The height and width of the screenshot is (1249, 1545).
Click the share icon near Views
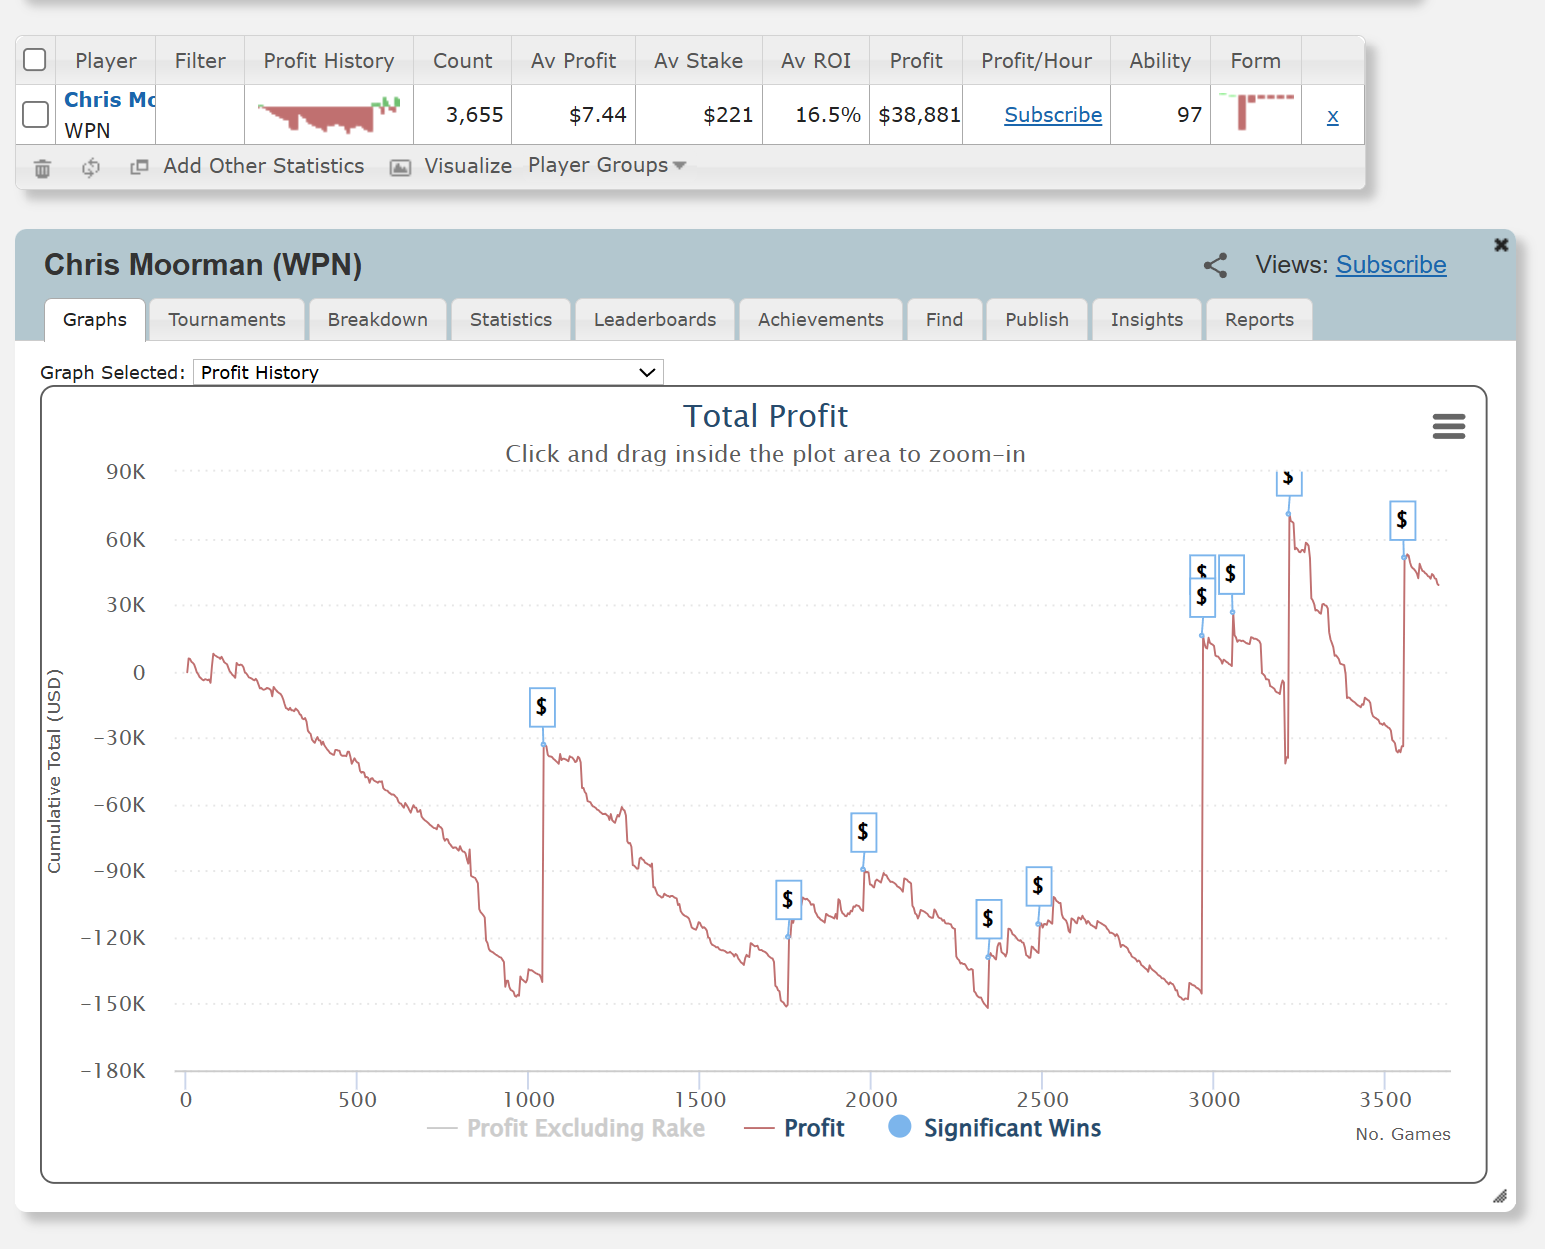coord(1215,265)
